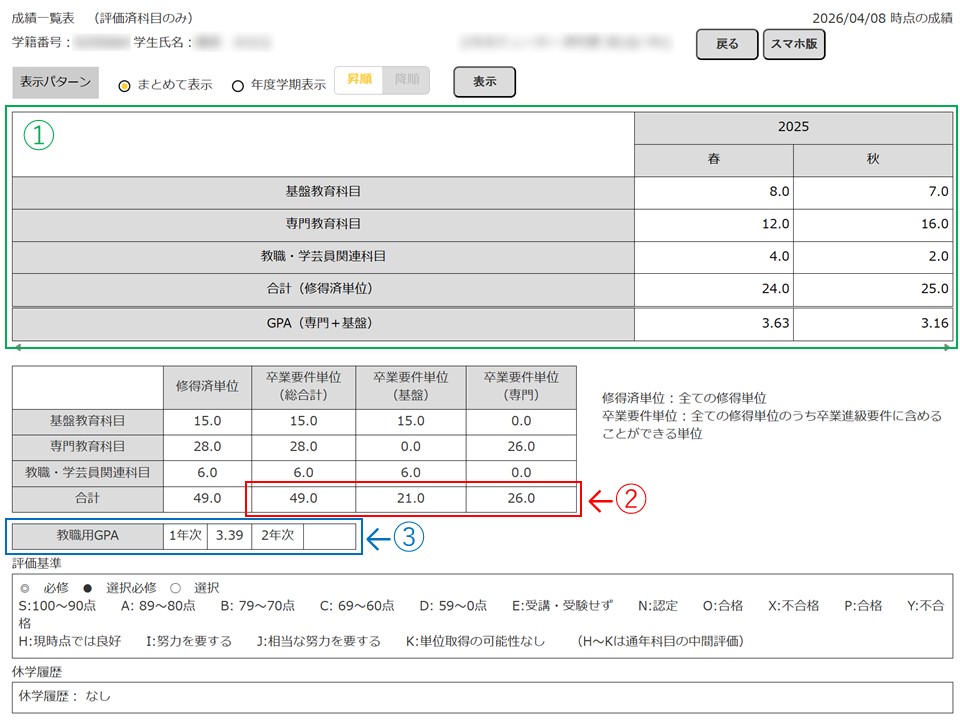Click the empty 2年次 teaching GPA cell
The image size is (960, 720).
coord(328,536)
